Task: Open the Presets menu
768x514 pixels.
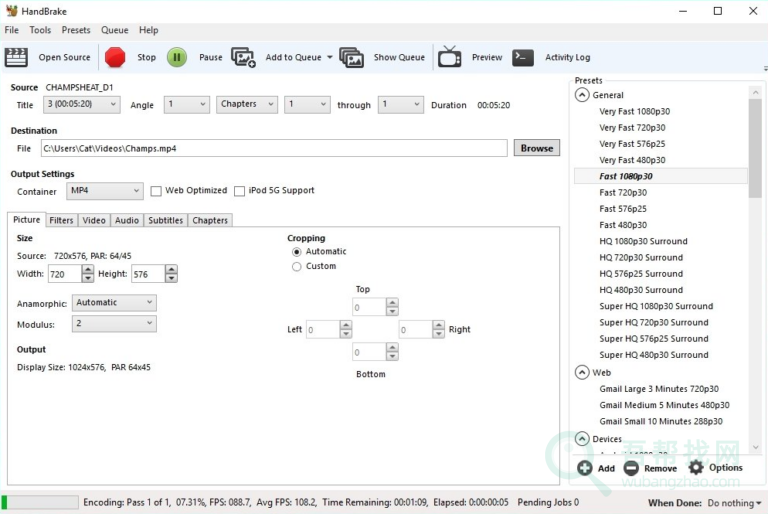Action: tap(75, 30)
